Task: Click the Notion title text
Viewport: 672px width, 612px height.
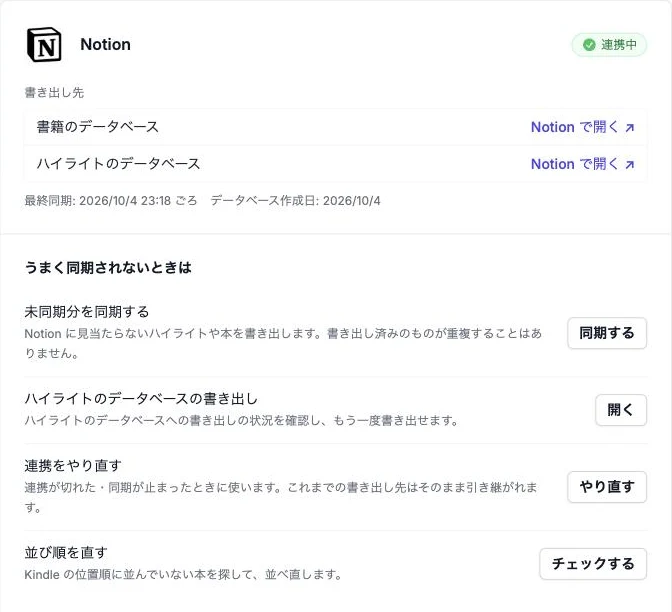Action: (x=105, y=45)
